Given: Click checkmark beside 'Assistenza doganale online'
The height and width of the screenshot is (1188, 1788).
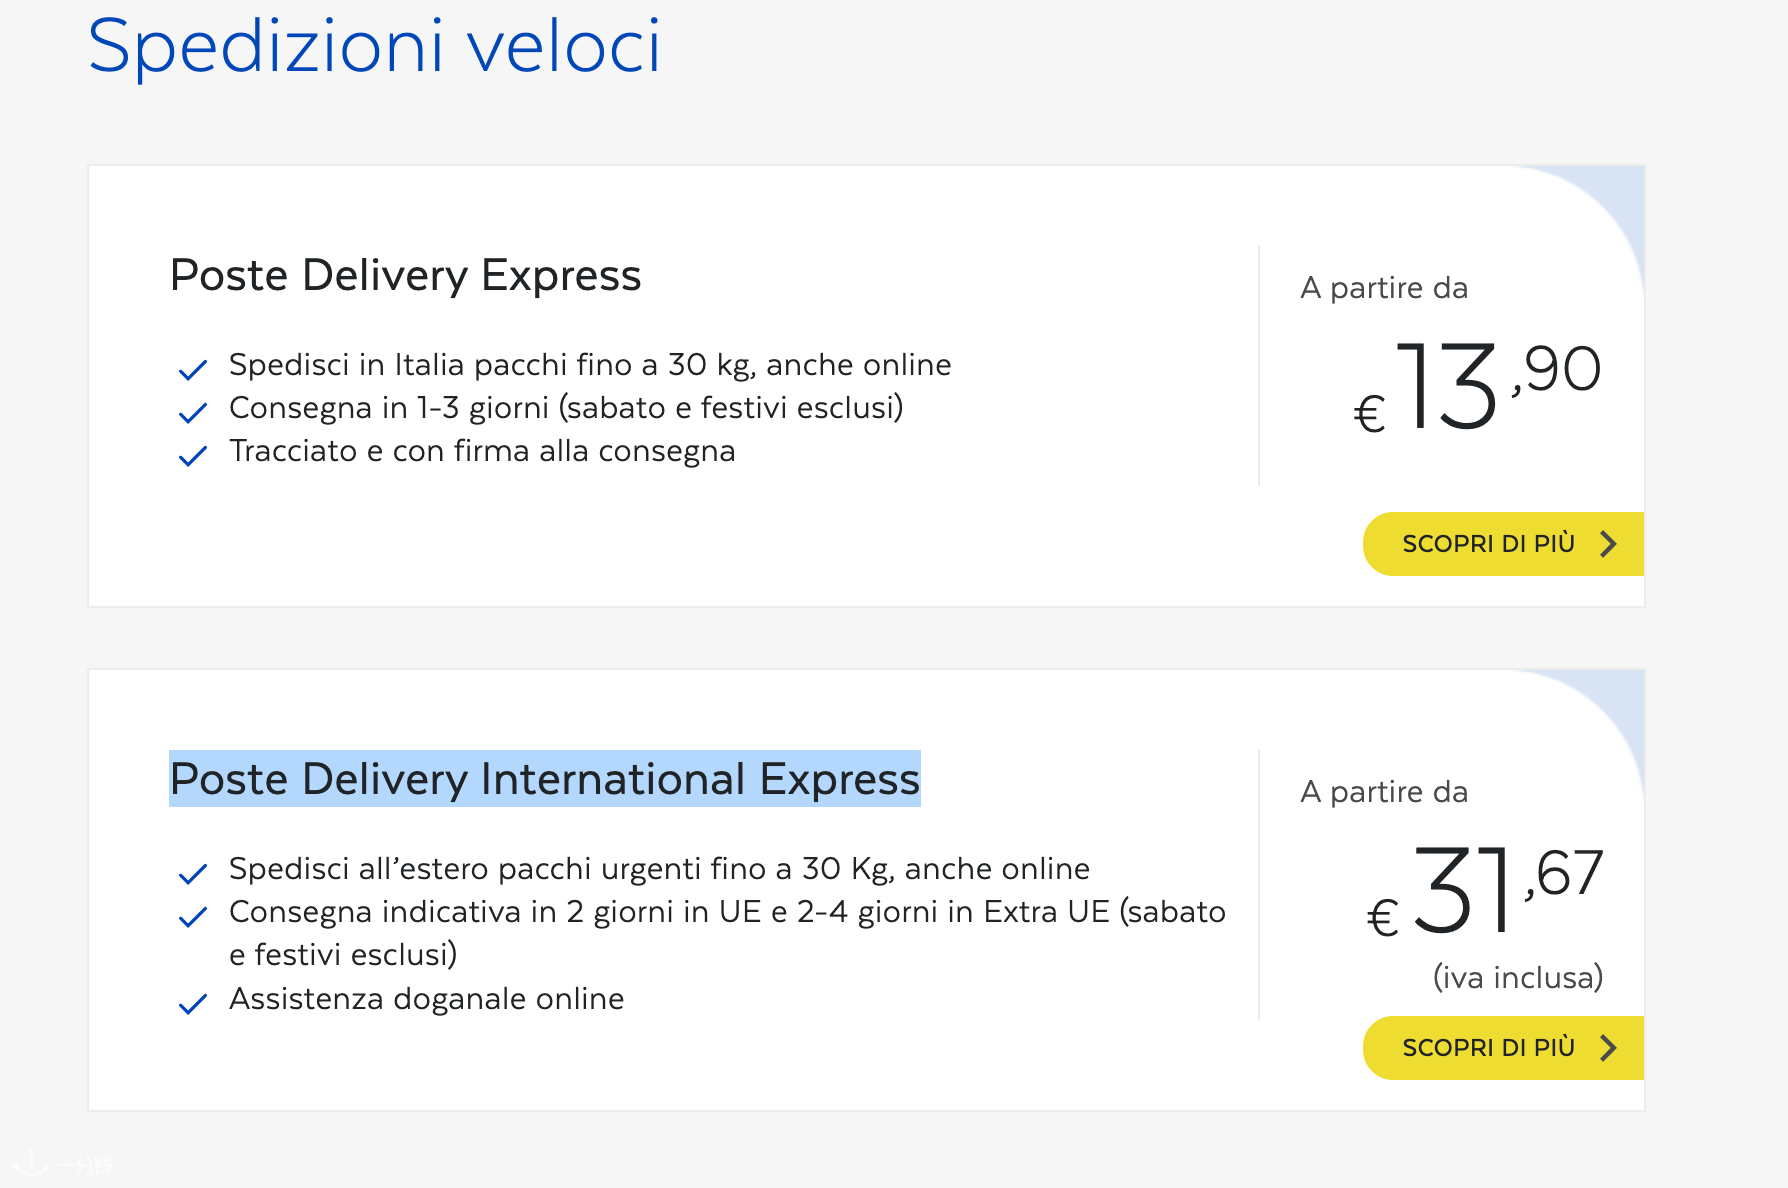Looking at the screenshot, I should click(x=192, y=1004).
